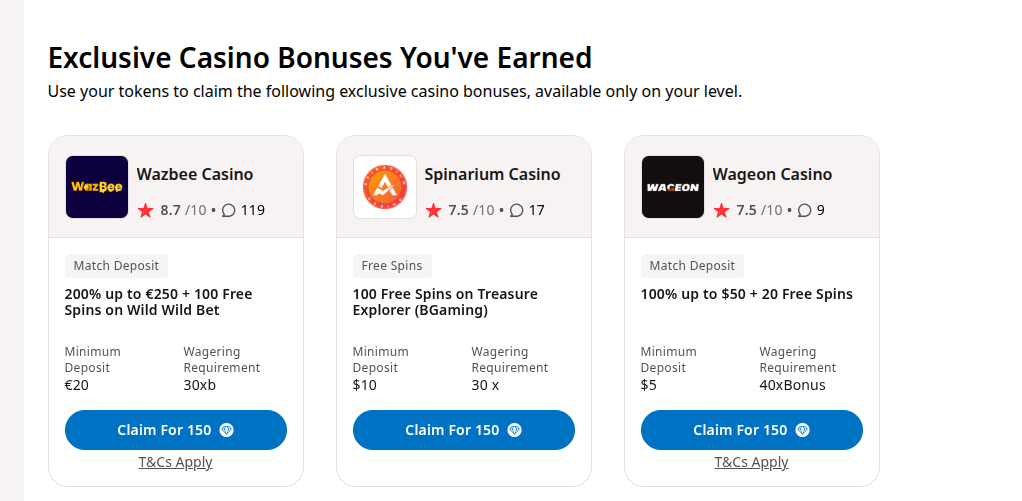Select the Match Deposit tag on Wageon
1022x501 pixels.
point(692,266)
